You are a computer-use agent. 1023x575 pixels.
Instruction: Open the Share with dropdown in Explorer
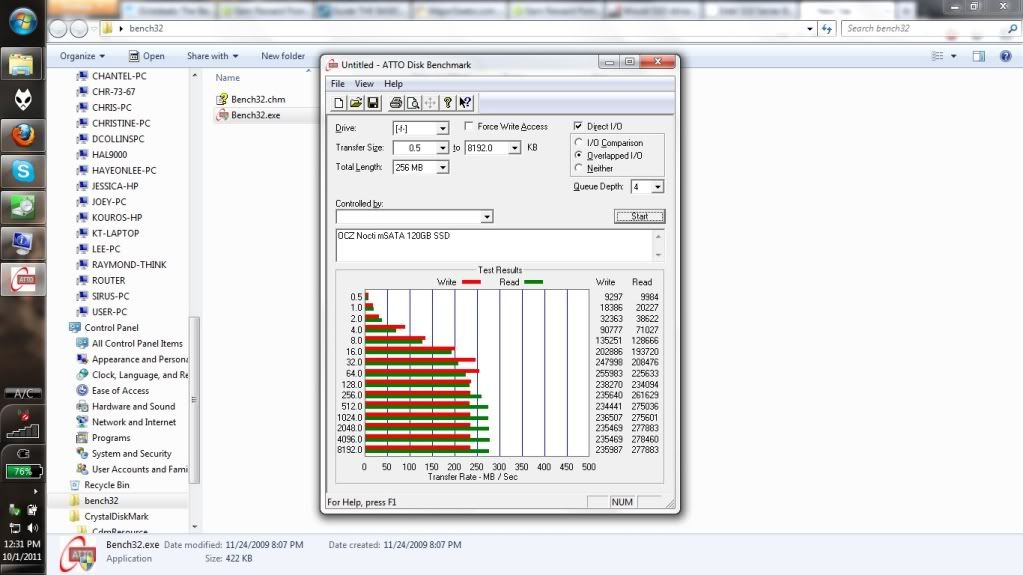(x=212, y=56)
